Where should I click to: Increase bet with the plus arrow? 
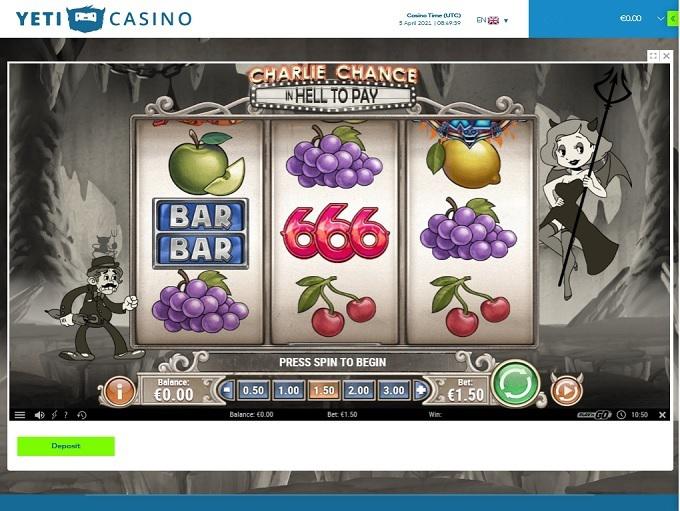coord(420,390)
